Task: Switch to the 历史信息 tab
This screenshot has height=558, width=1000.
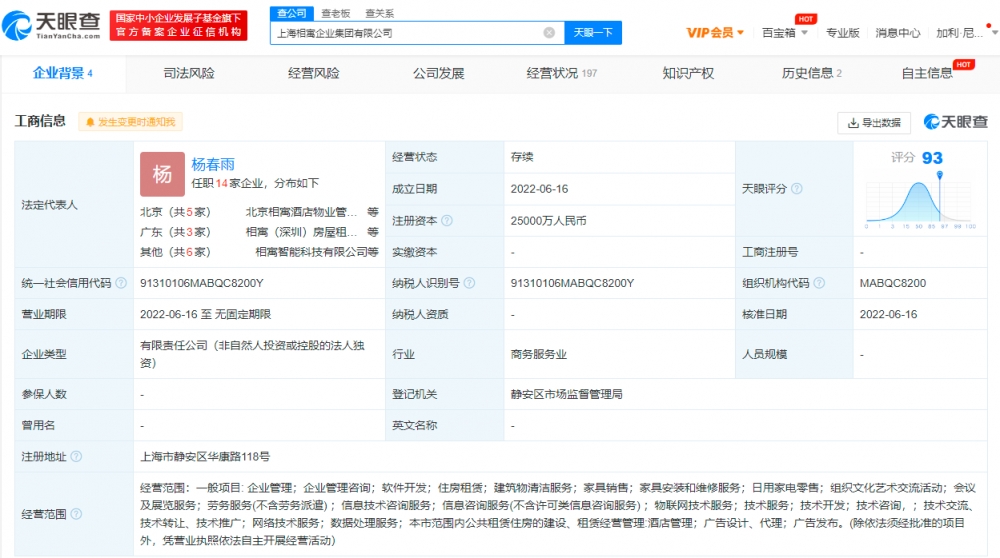Action: point(811,73)
